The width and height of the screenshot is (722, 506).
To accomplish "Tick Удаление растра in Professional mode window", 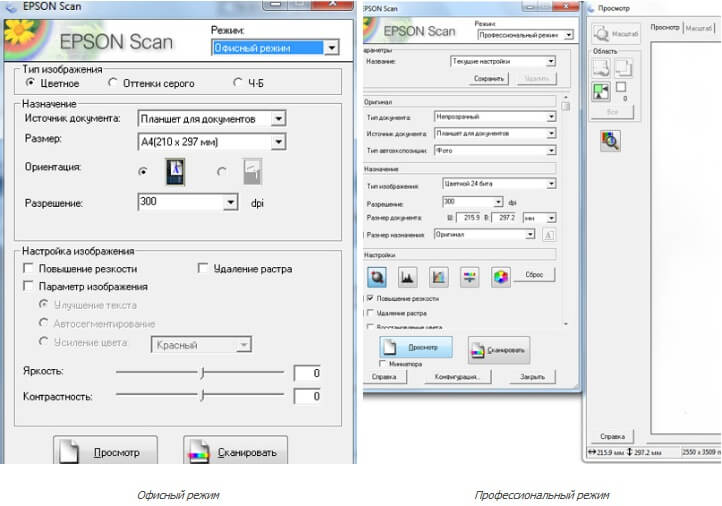I will tap(370, 313).
